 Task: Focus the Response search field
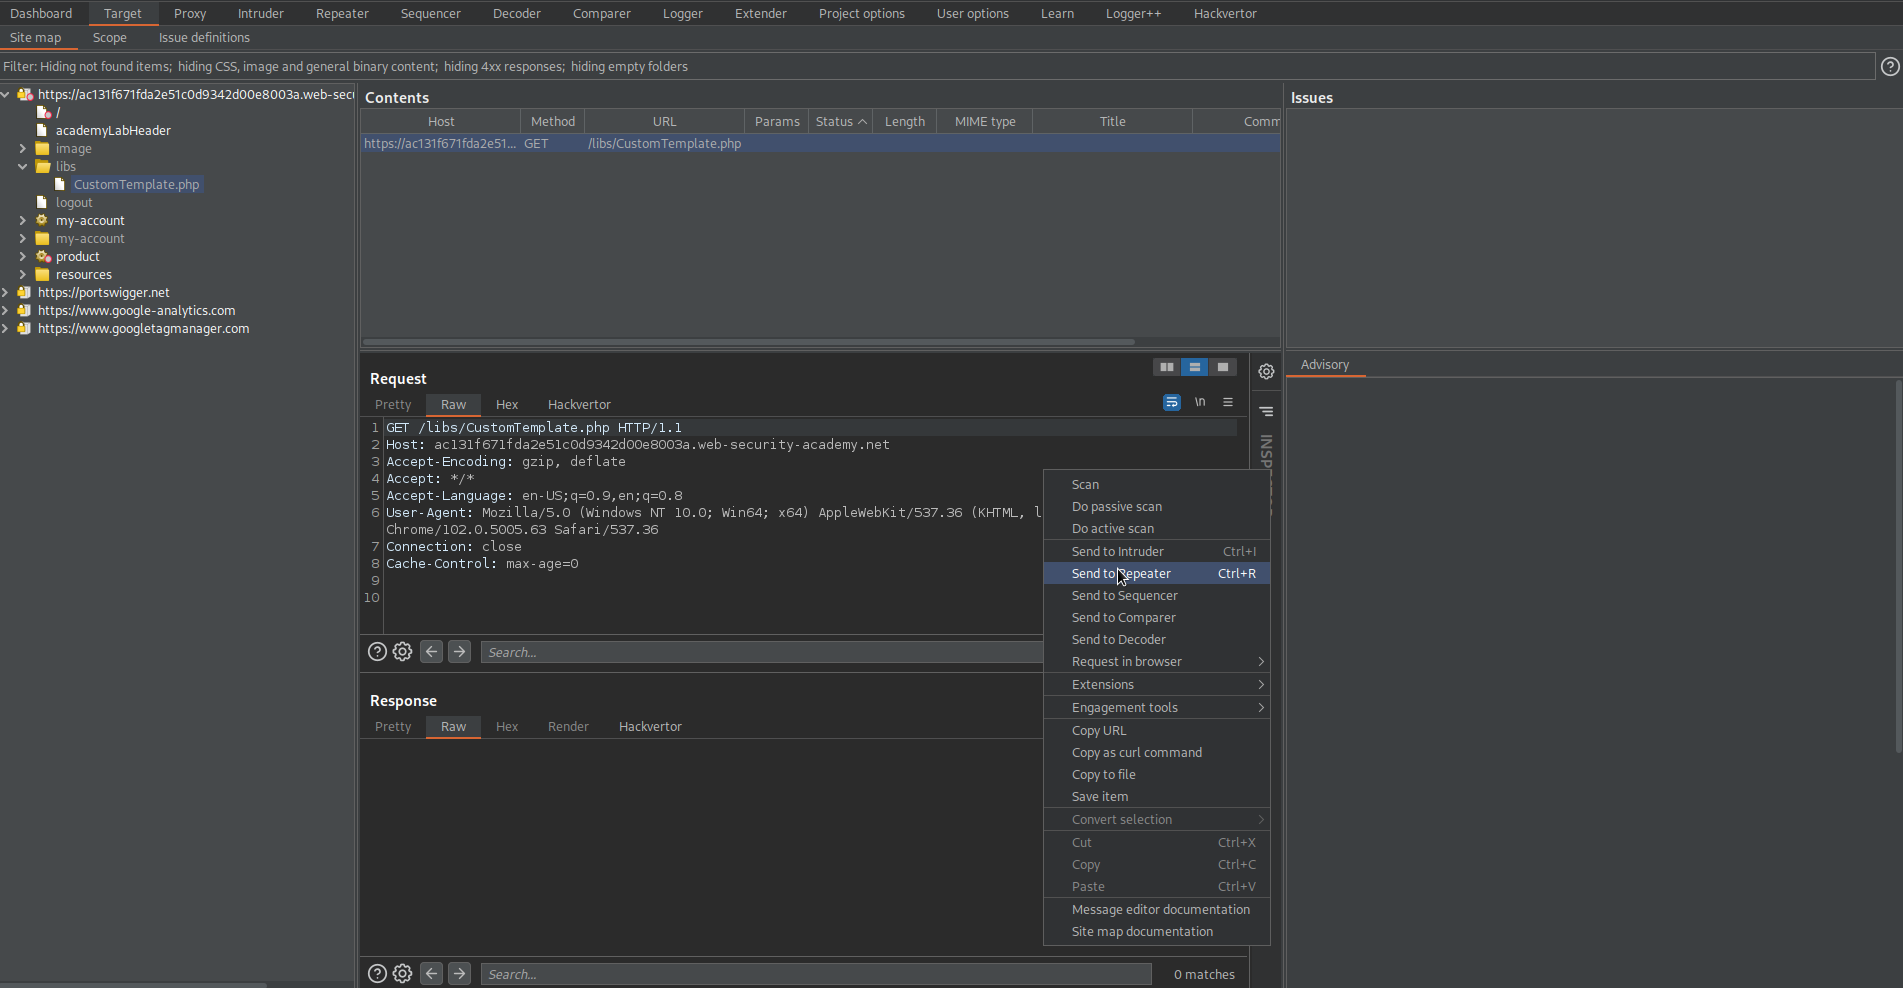816,974
